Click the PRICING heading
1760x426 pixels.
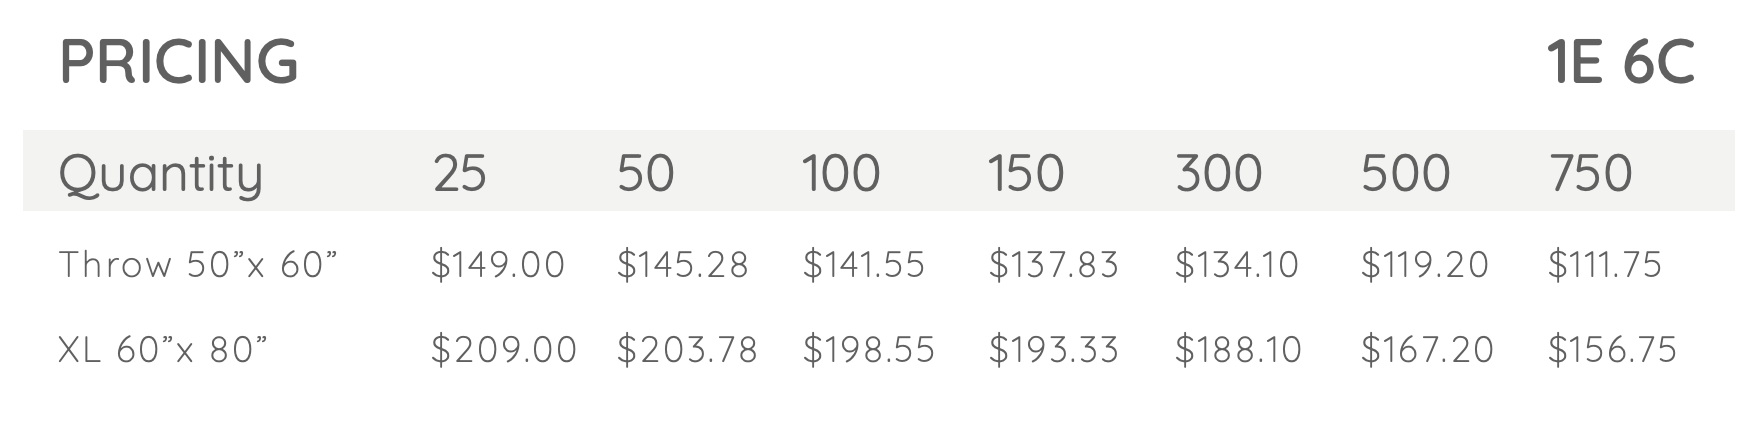179,61
